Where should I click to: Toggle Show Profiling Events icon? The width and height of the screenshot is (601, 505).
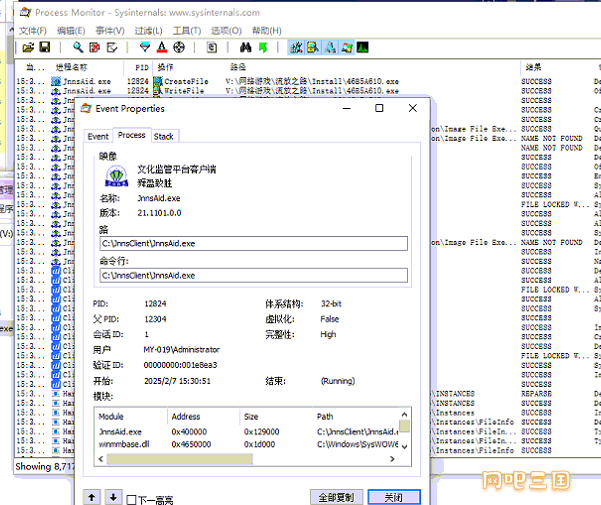(363, 48)
